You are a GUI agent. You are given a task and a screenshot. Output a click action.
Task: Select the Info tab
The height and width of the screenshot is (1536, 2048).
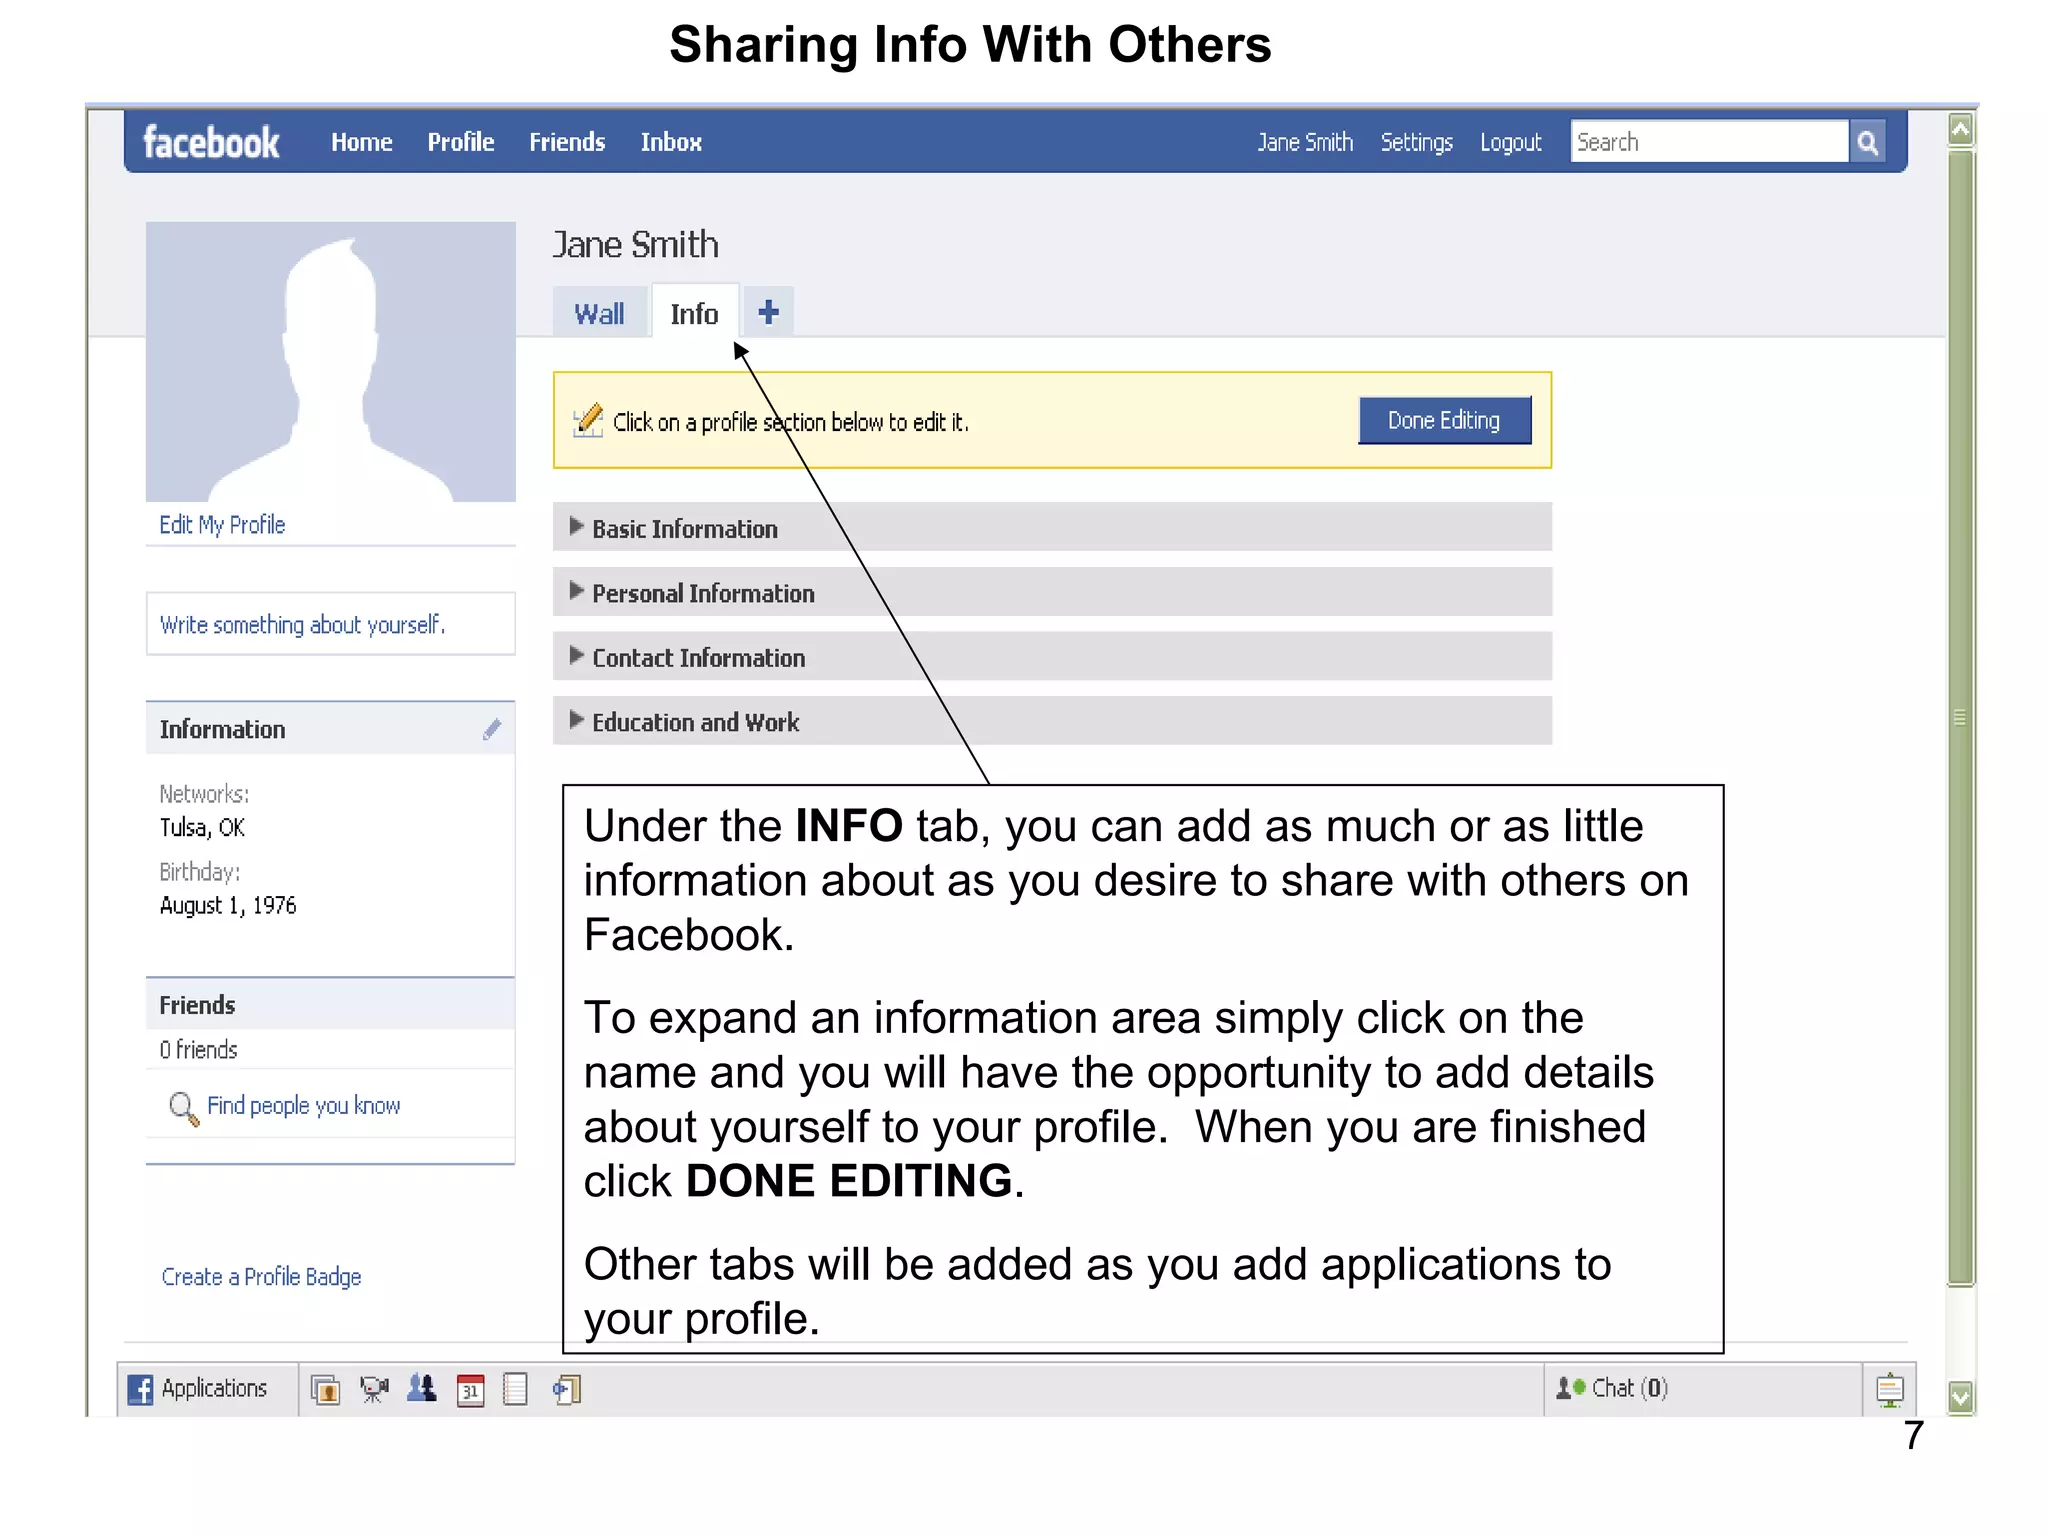pos(695,313)
